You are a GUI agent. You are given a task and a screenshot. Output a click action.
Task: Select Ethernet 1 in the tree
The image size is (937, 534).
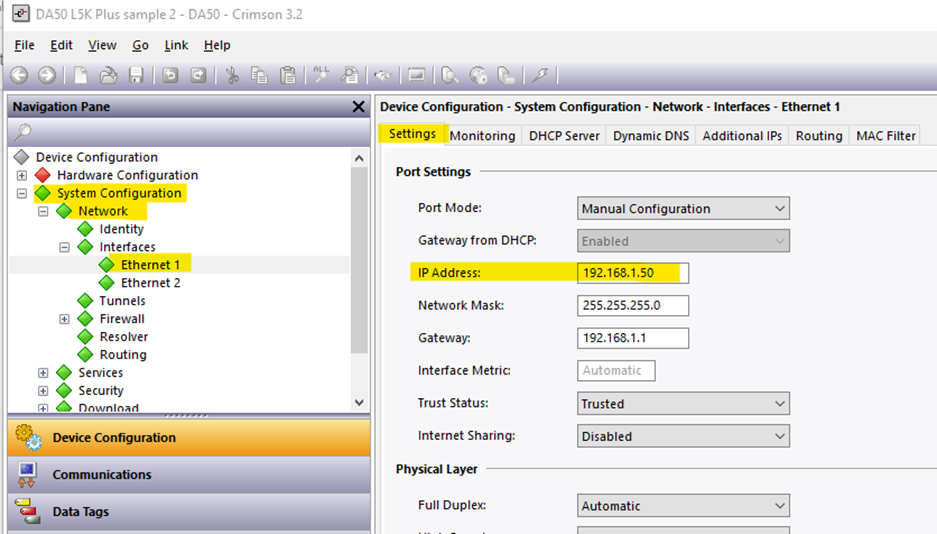tap(151, 265)
